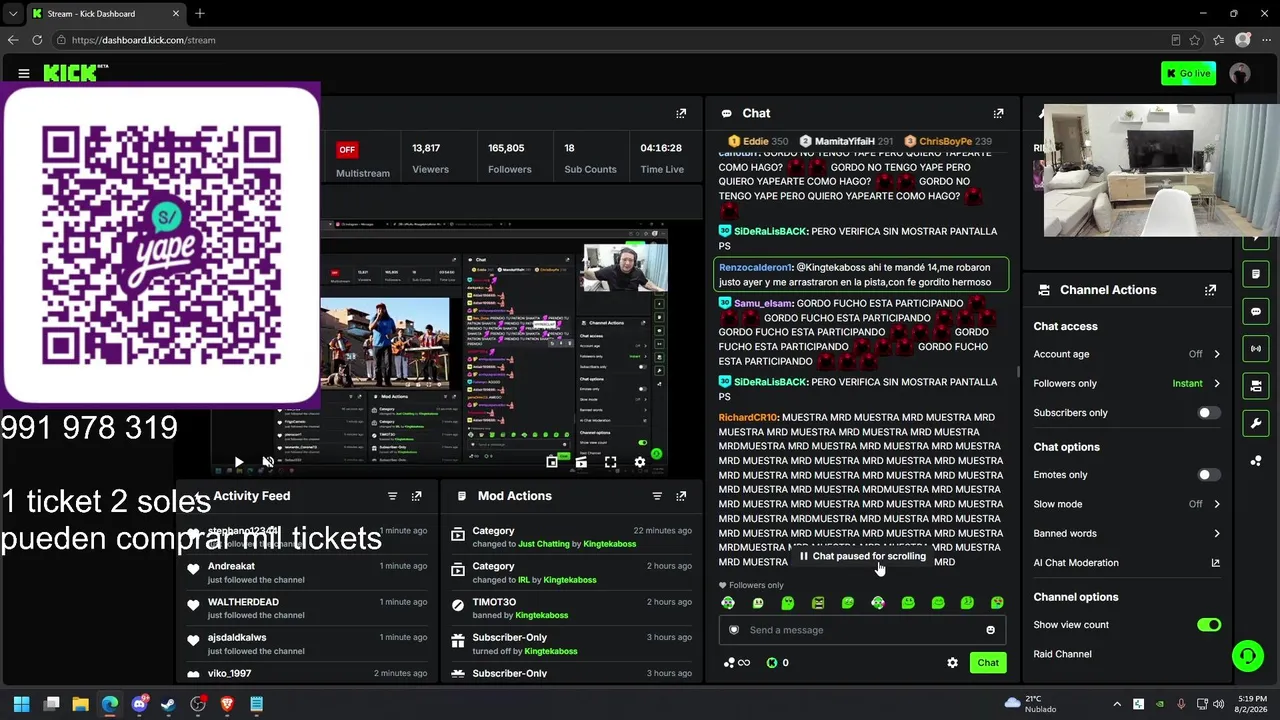Open AI Chat Moderation external link
The height and width of the screenshot is (720, 1280).
coord(1216,563)
